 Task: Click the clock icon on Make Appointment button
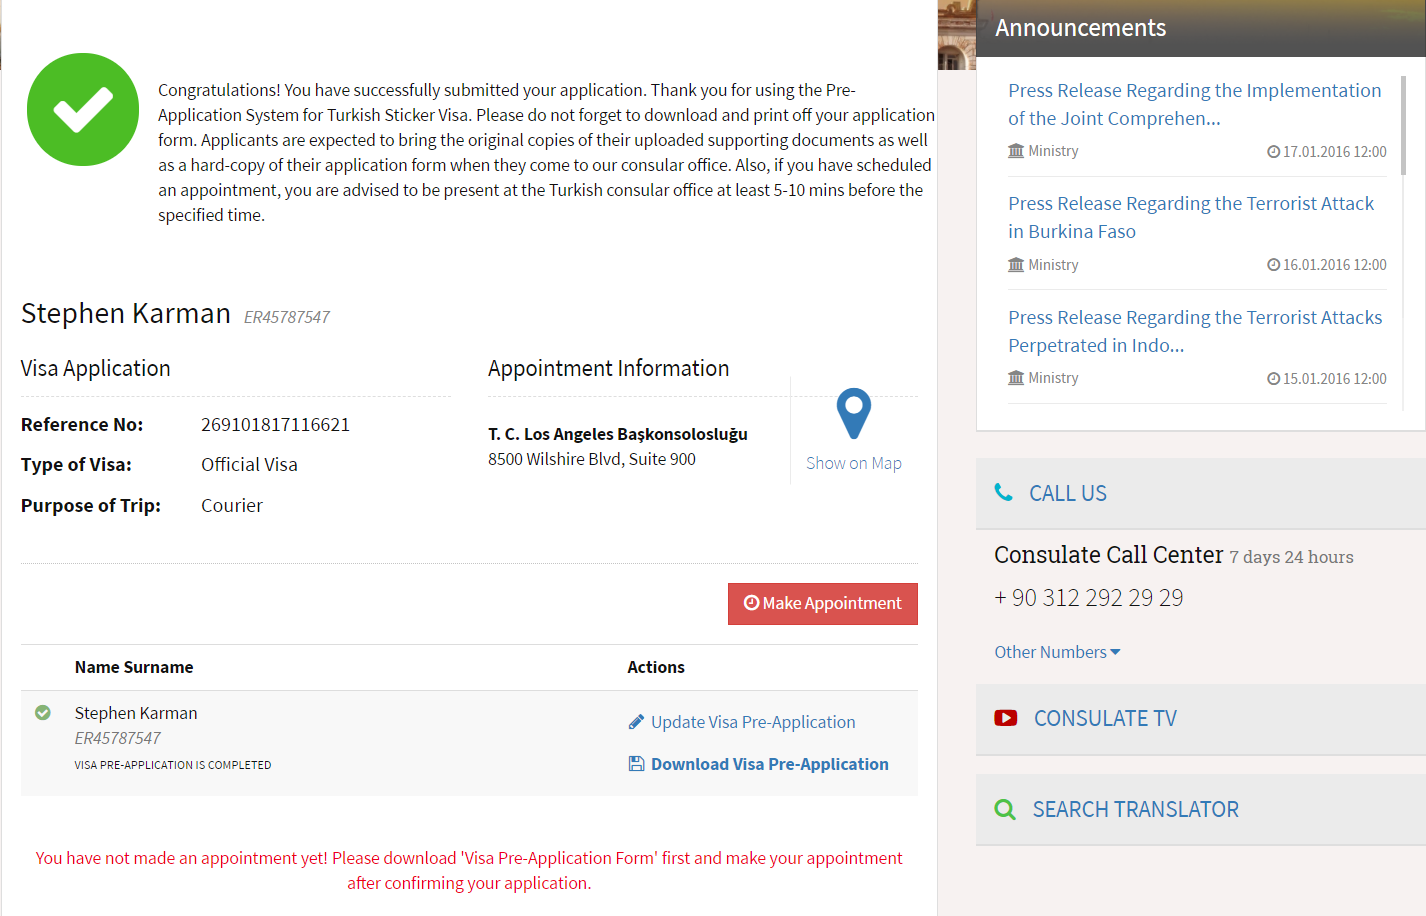point(752,603)
